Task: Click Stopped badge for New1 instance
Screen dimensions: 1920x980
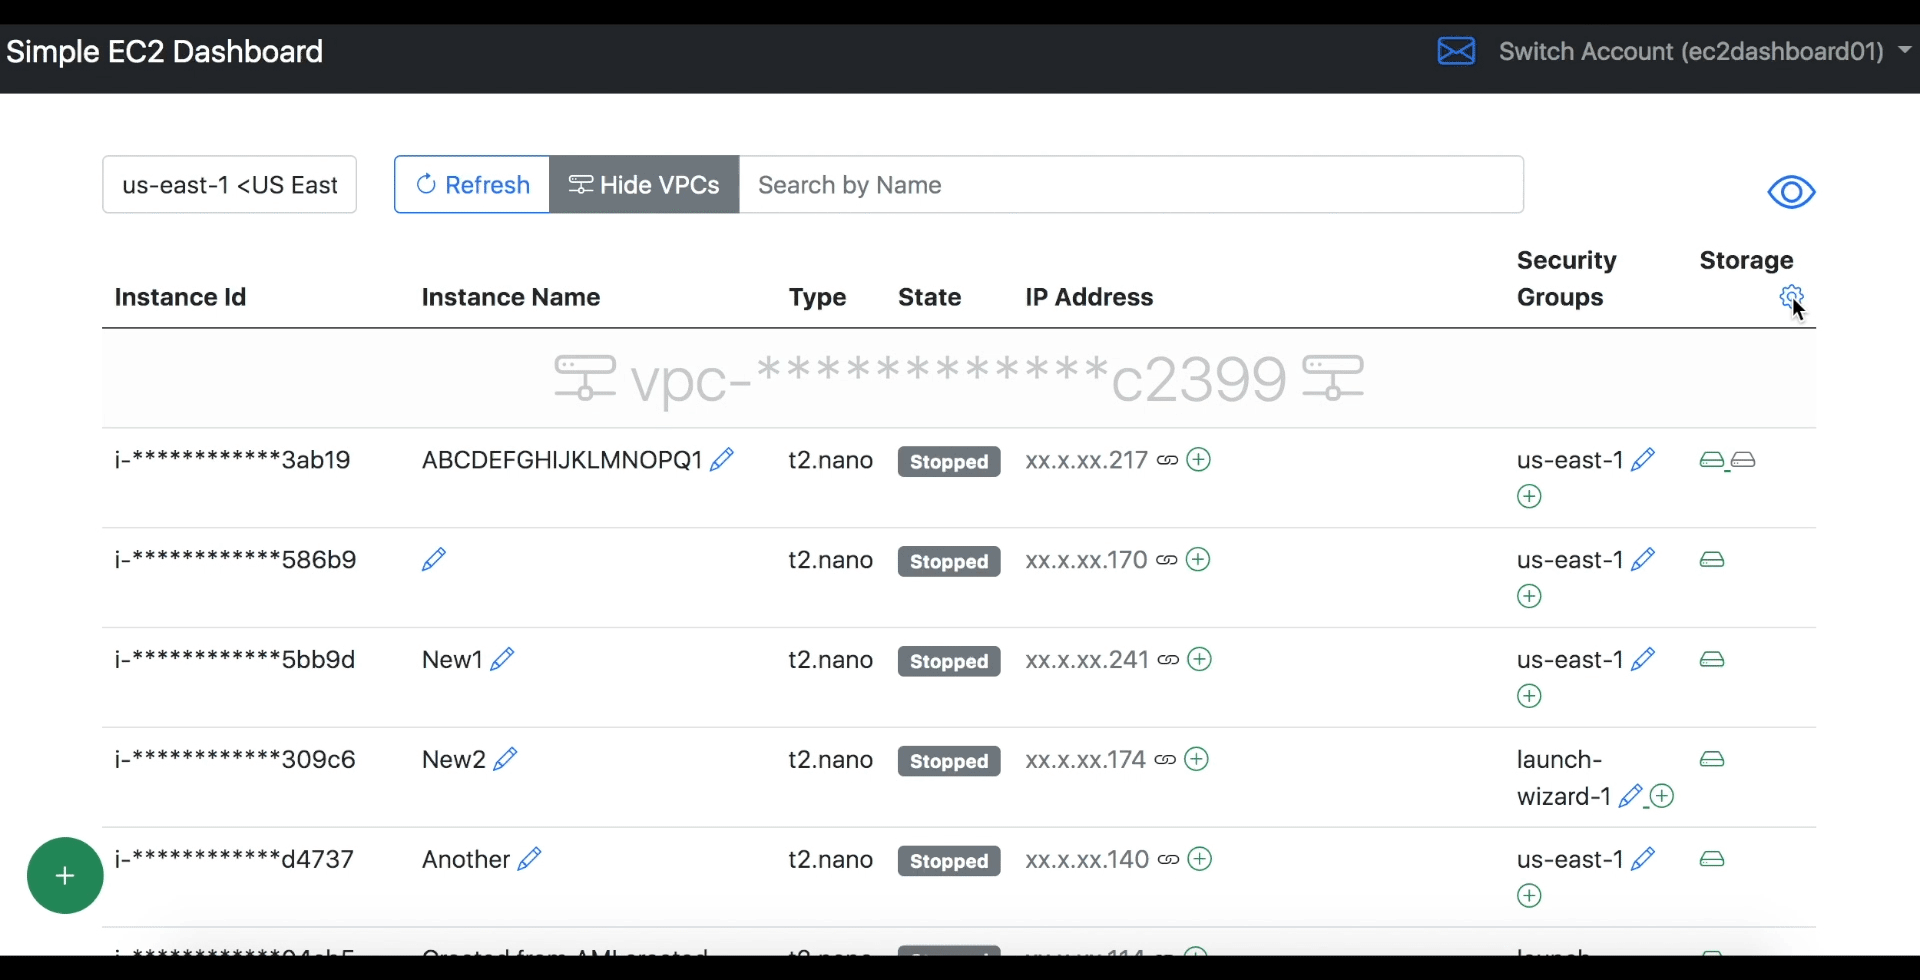Action: click(949, 662)
